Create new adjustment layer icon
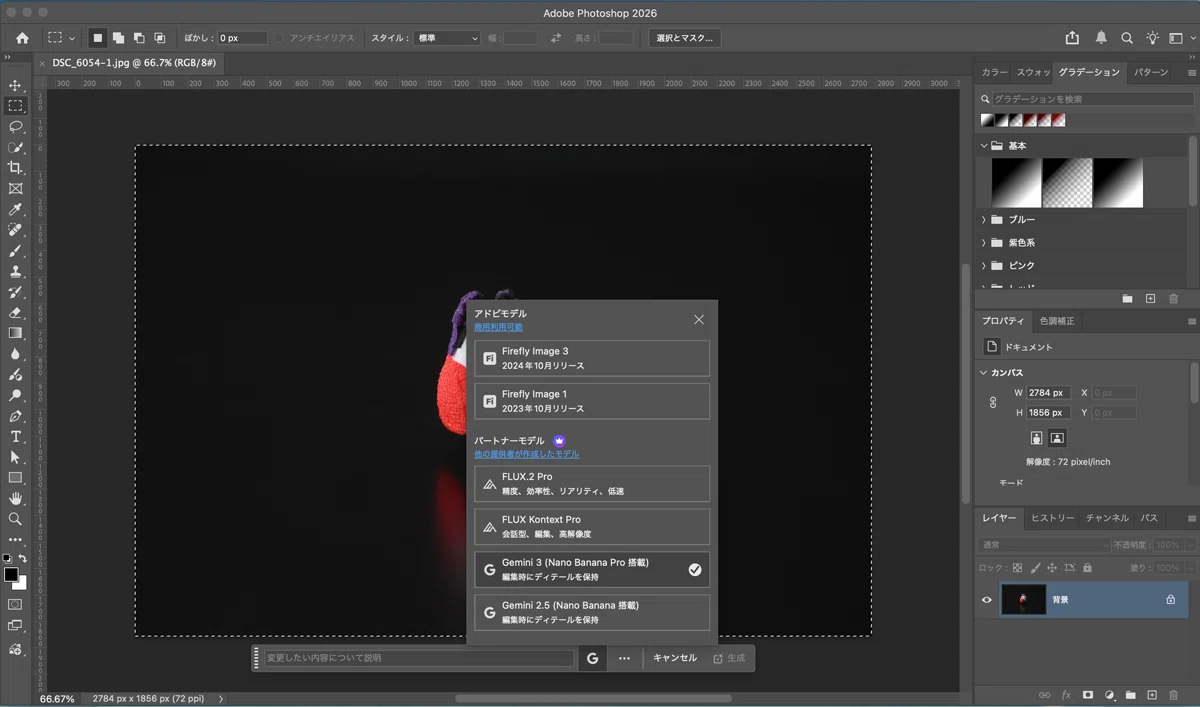This screenshot has height=707, width=1200. (x=1109, y=694)
